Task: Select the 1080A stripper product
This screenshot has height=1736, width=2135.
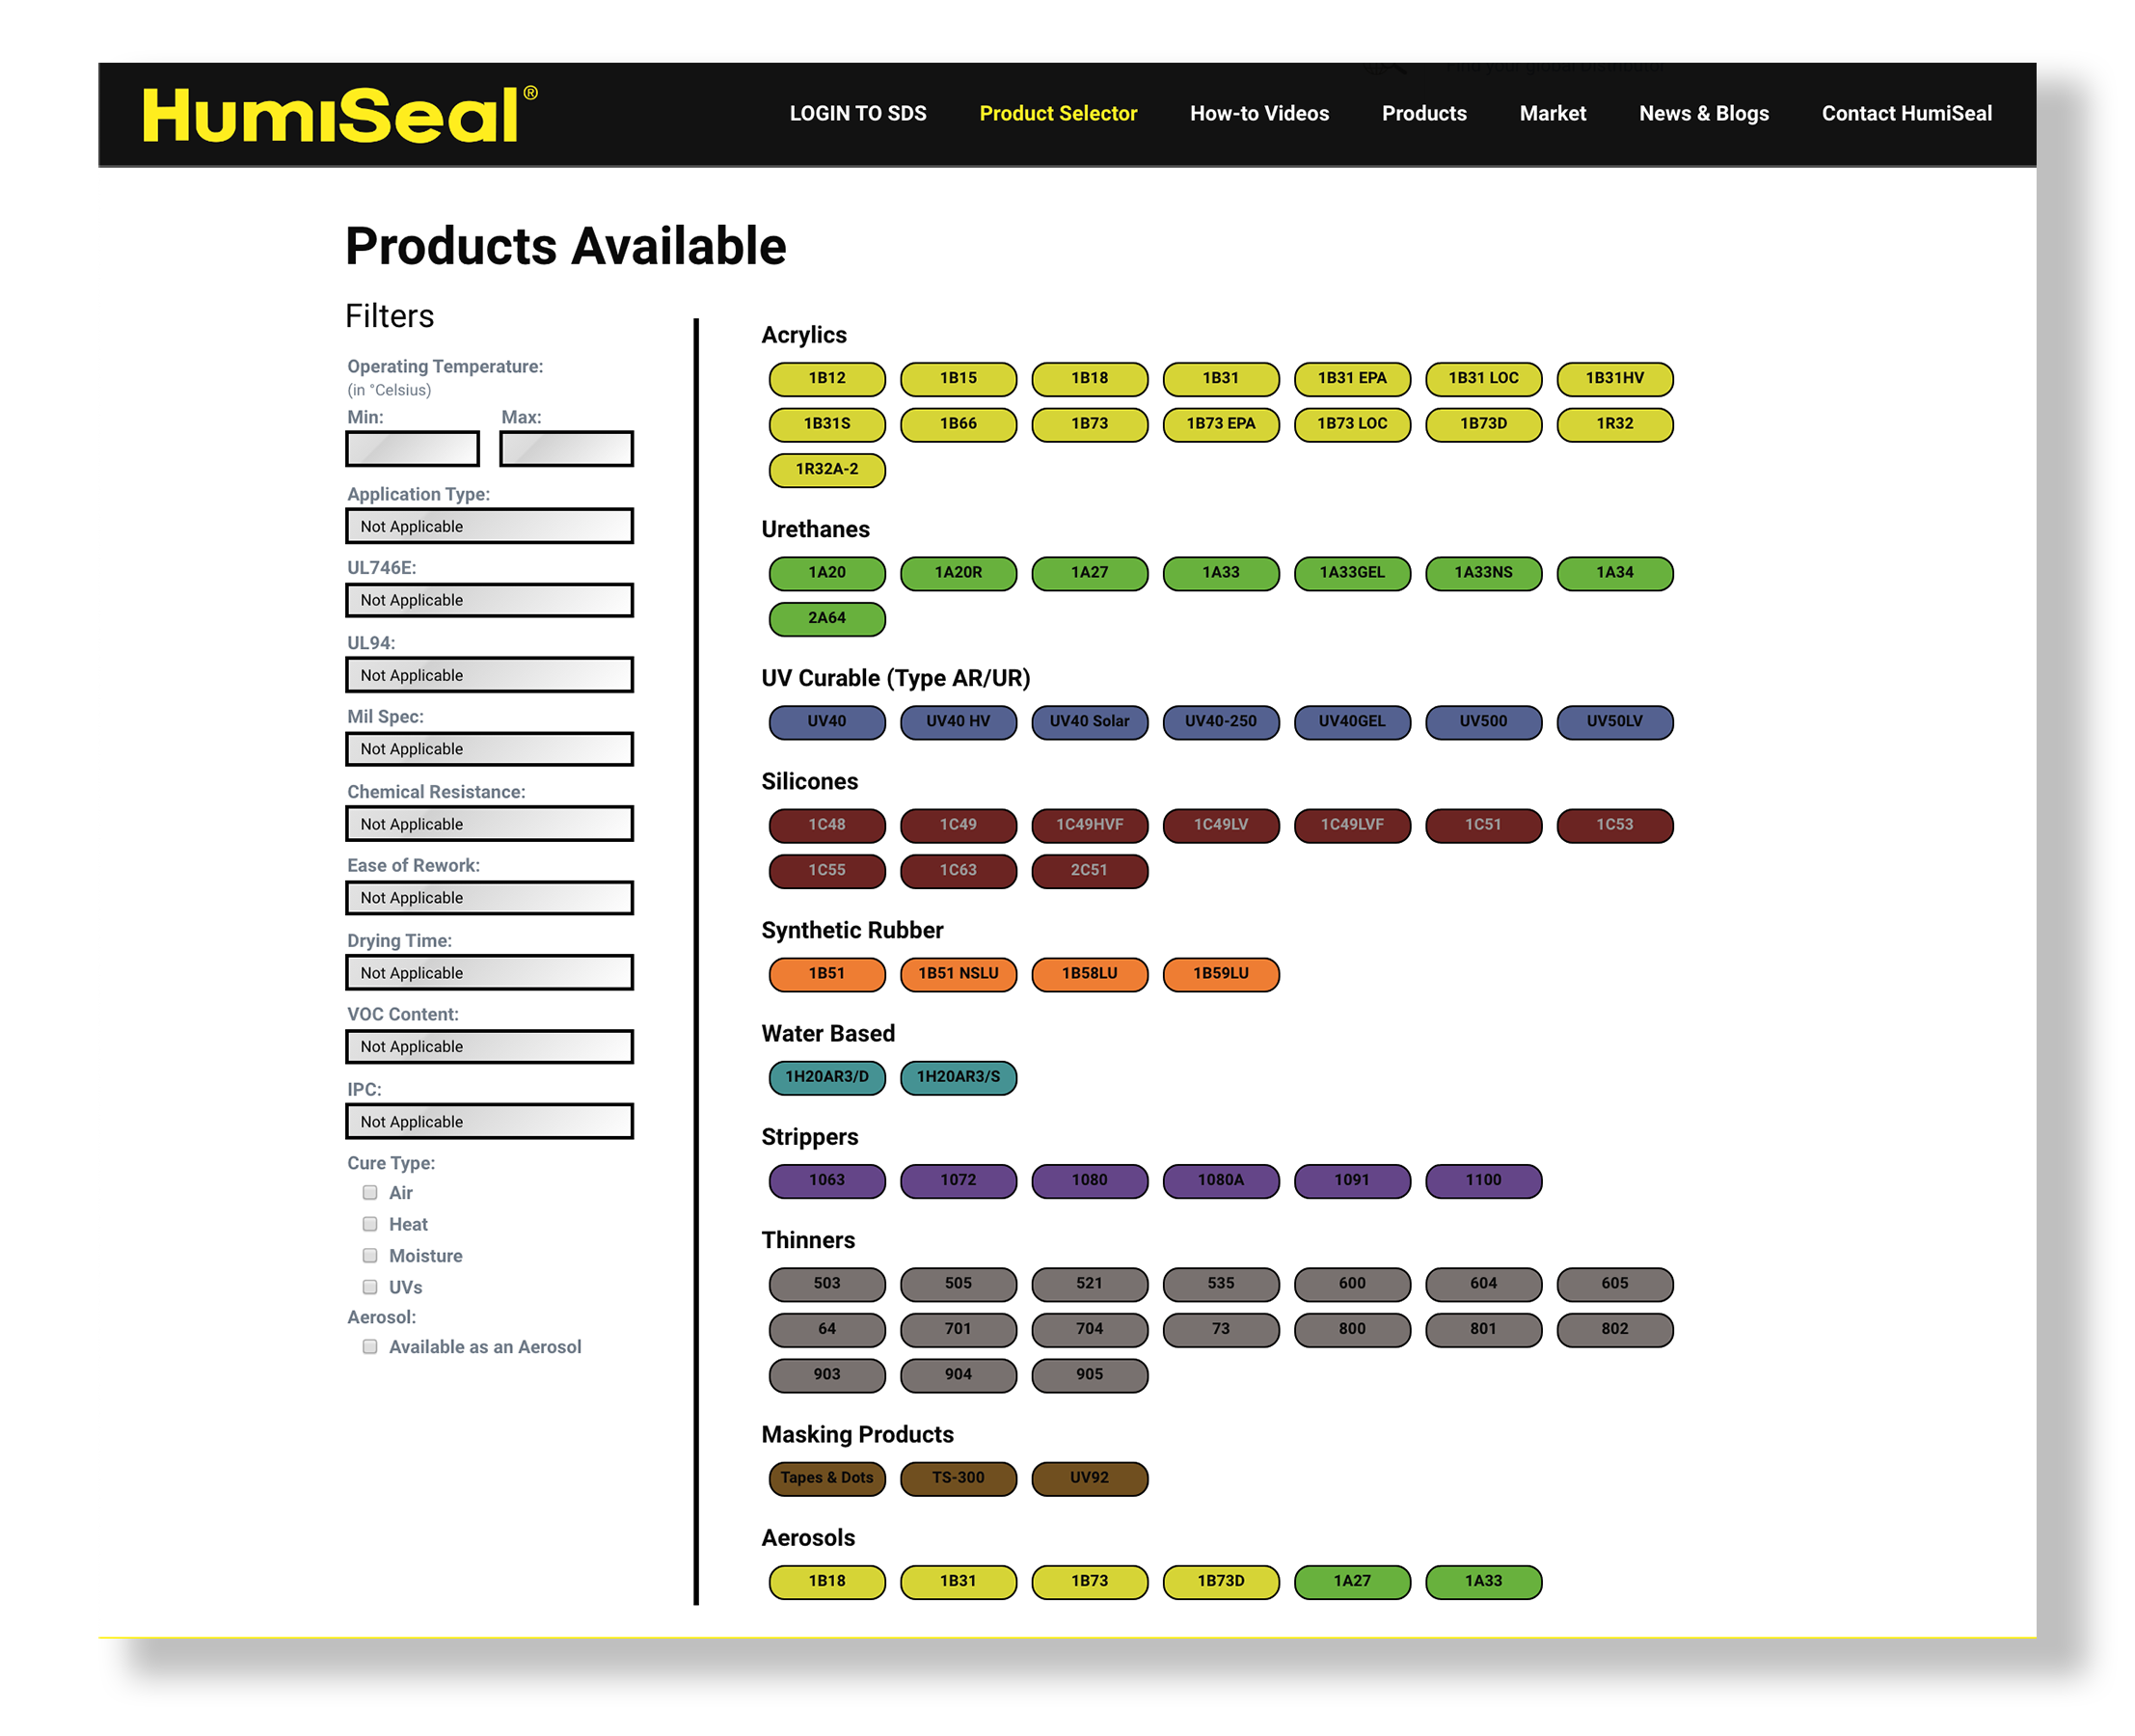Action: [x=1220, y=1180]
